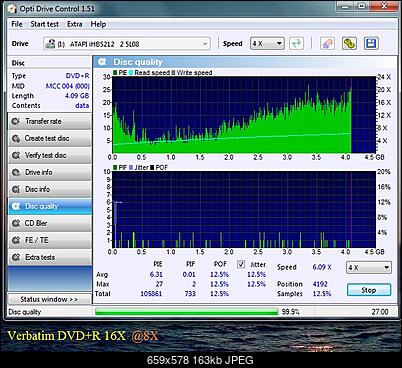Click the 99.9% progress percentage
Image resolution: width=402 pixels, height=368 pixels.
click(x=290, y=312)
